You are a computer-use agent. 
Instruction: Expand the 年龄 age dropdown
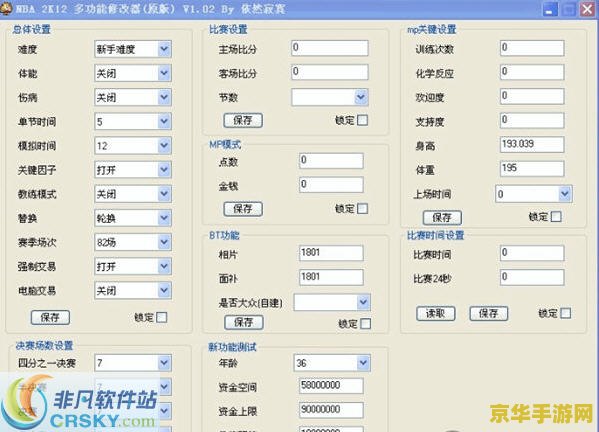(x=363, y=363)
